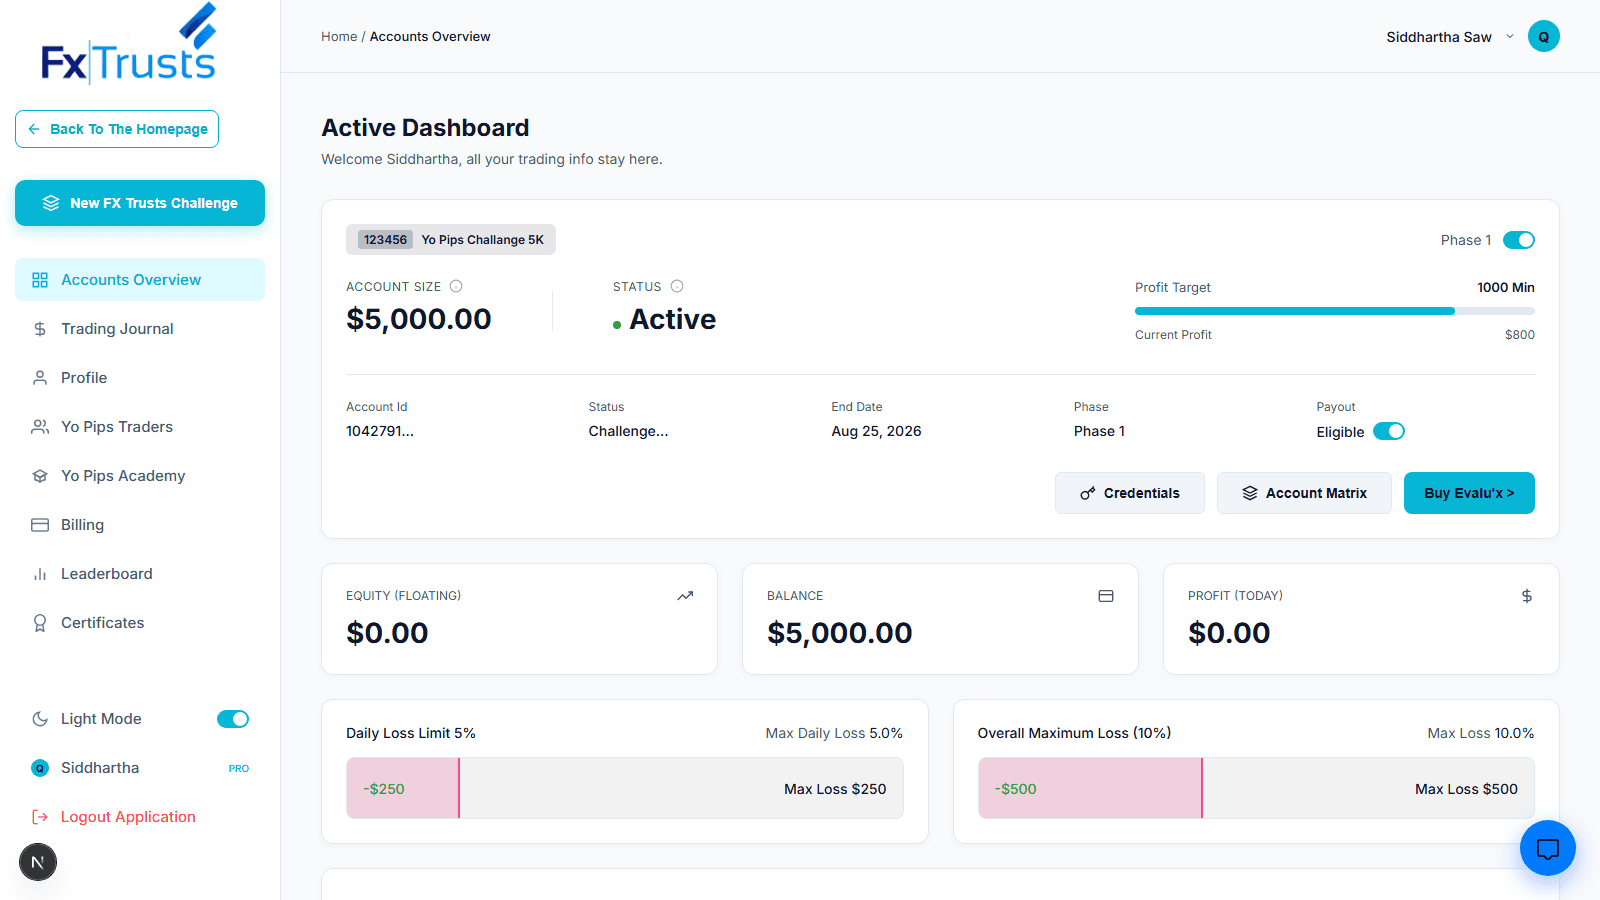Viewport: 1600px width, 900px height.
Task: Click the Siddhartha PRO profile avatar
Action: [x=39, y=767]
